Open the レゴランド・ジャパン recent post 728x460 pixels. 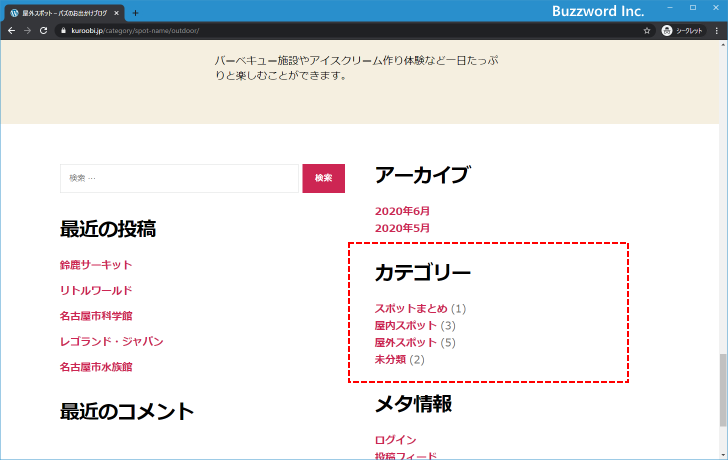coord(112,342)
